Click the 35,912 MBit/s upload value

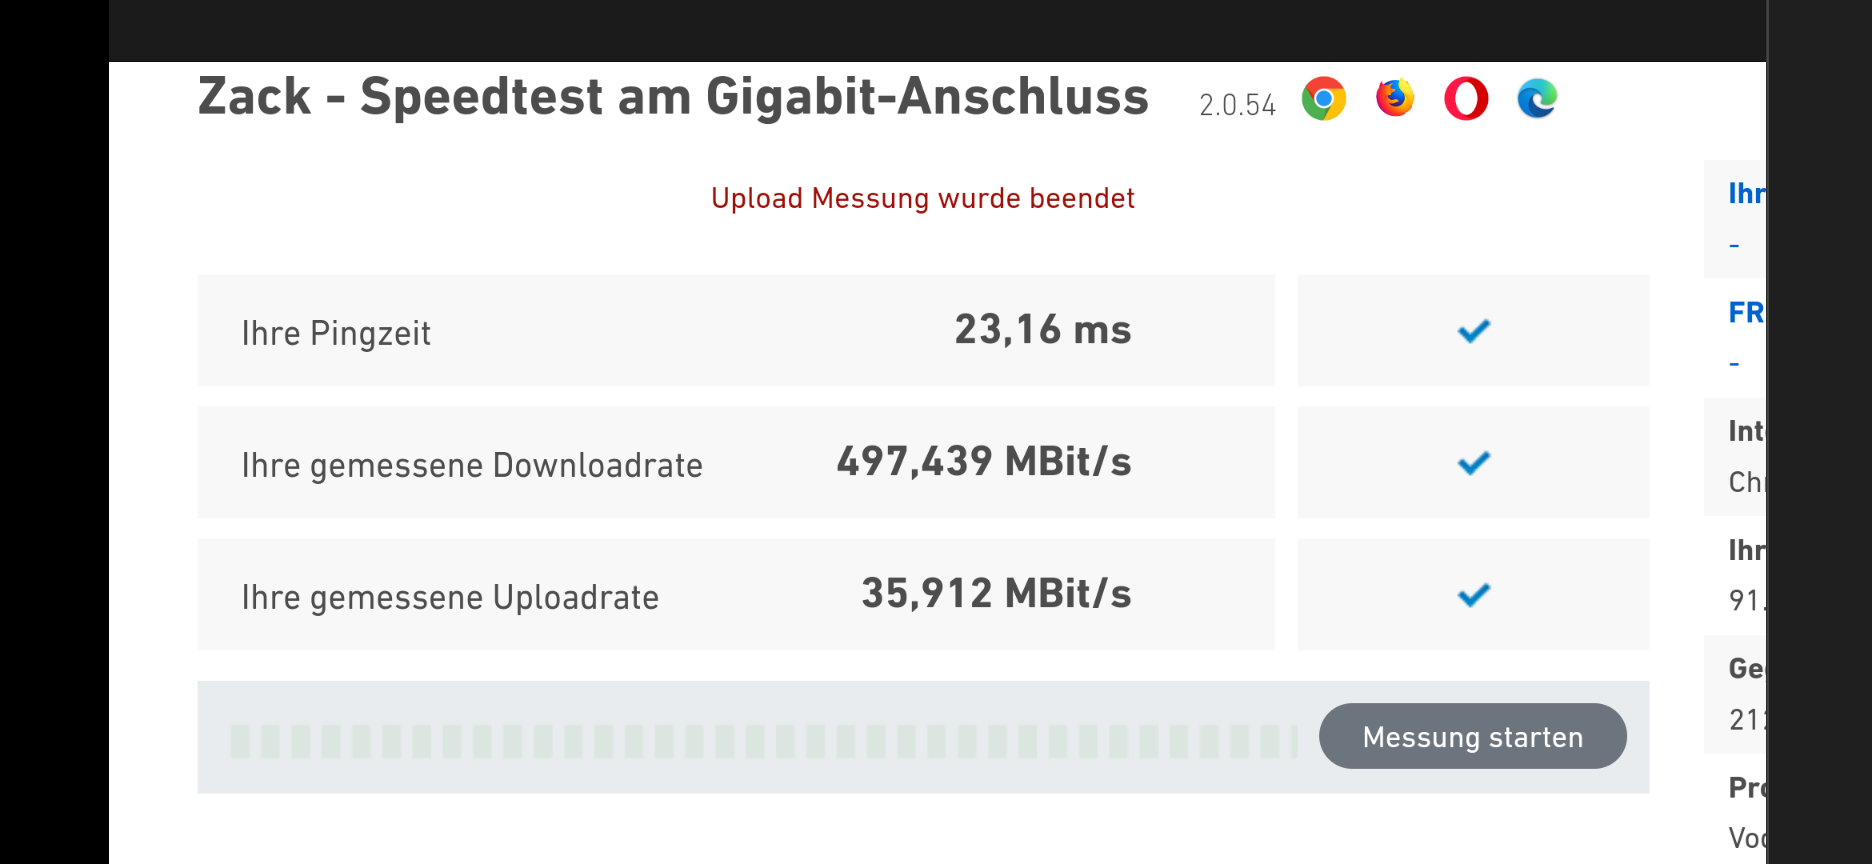(996, 594)
